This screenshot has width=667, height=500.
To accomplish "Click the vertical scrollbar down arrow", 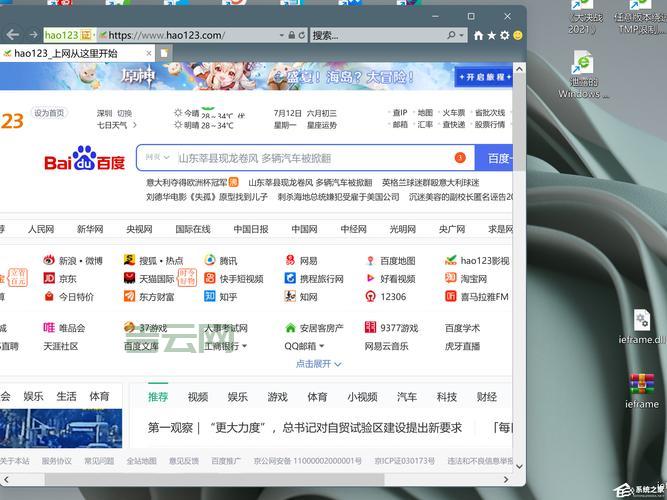I will (x=519, y=467).
